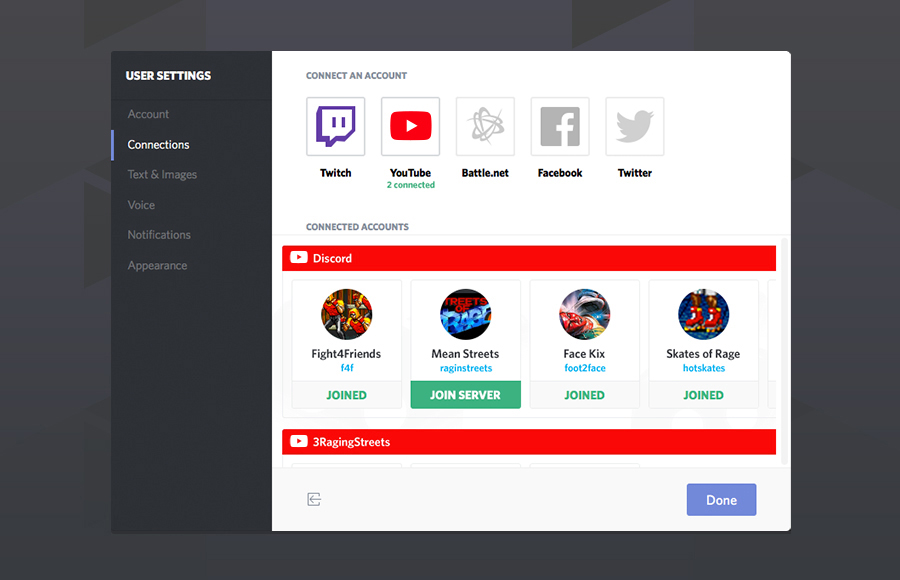Click the Face Kix server avatar

(x=584, y=315)
